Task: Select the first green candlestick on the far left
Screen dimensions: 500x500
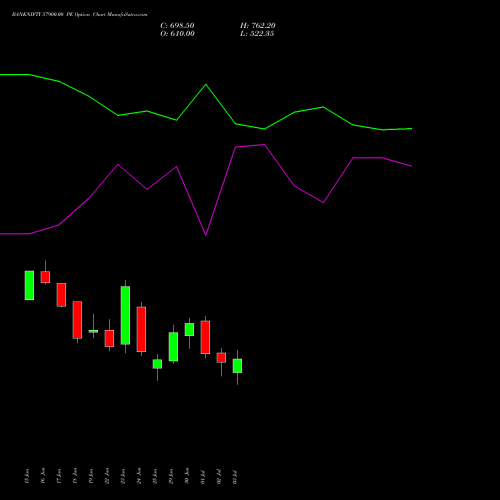Action: tap(29, 285)
